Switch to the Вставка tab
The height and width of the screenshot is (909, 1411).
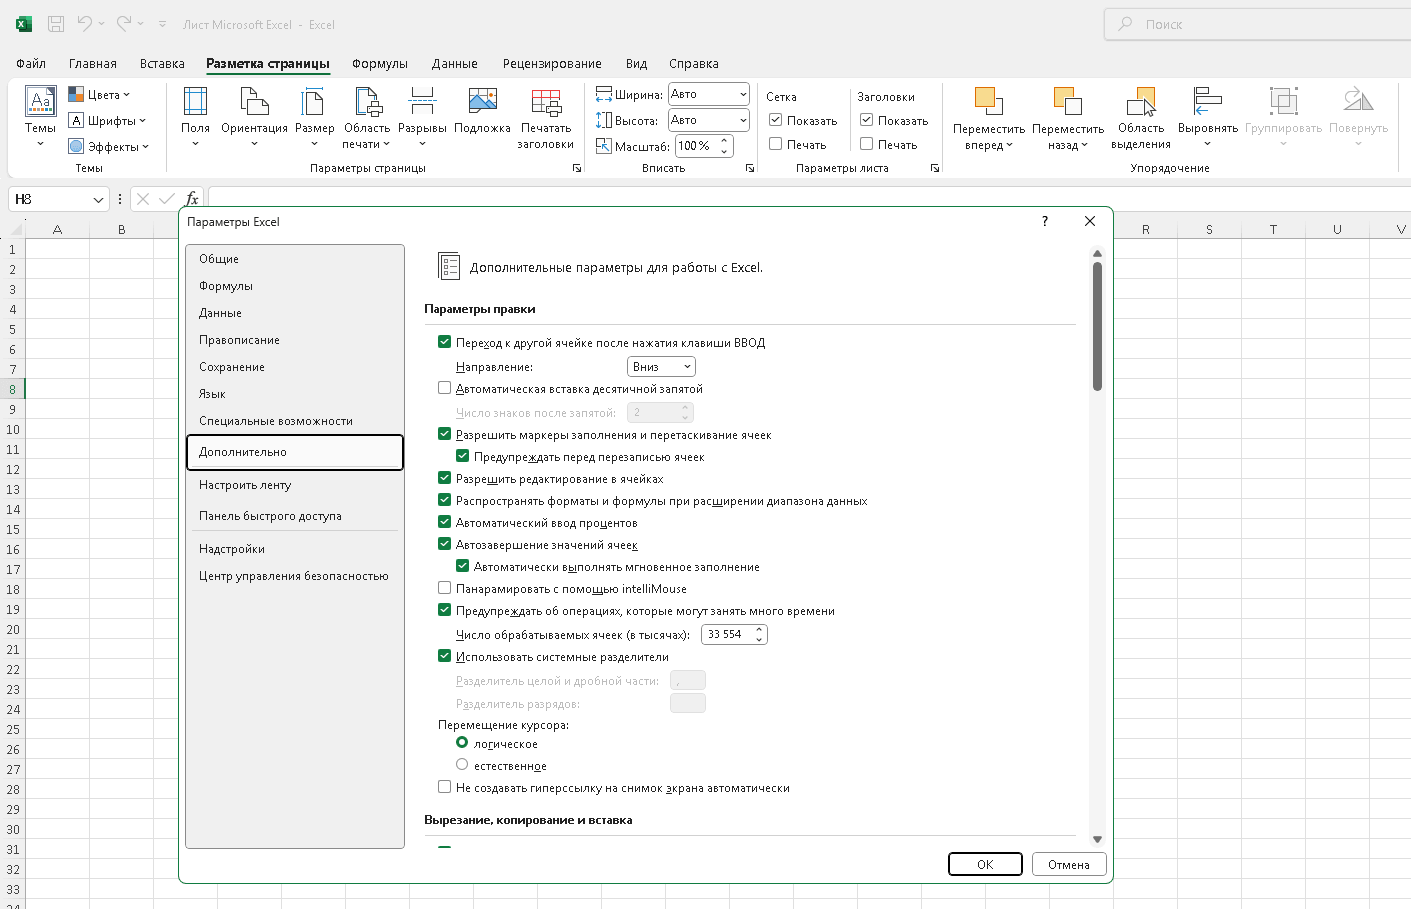click(162, 63)
